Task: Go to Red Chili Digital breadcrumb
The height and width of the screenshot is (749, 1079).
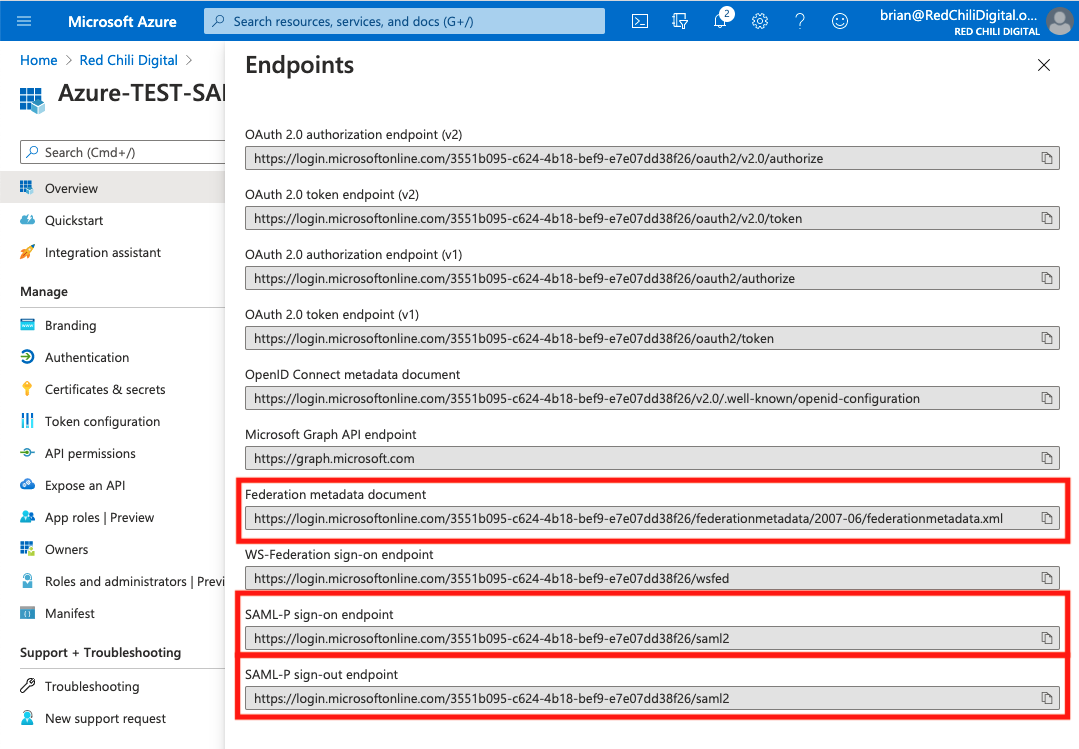Action: click(x=129, y=60)
